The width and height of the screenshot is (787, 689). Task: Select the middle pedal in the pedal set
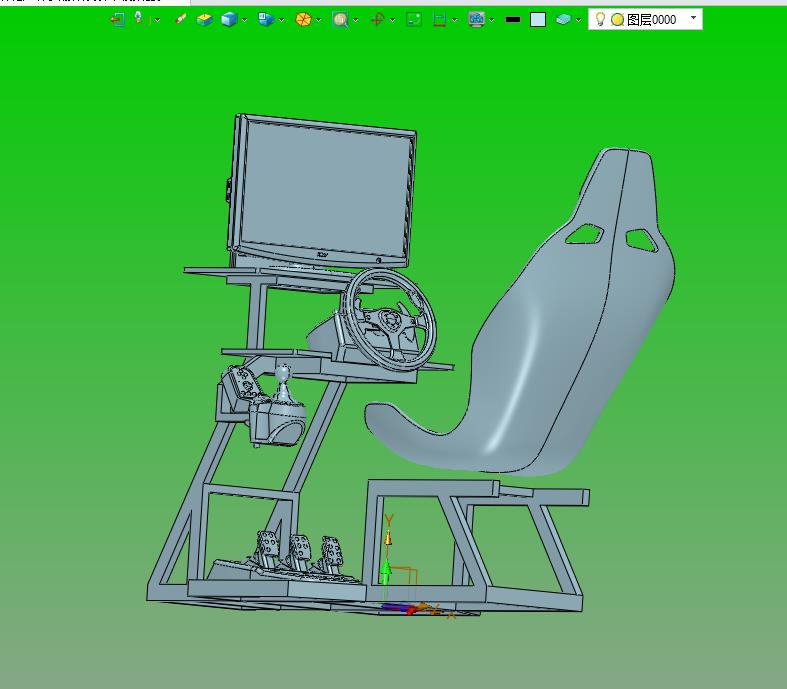[x=300, y=549]
